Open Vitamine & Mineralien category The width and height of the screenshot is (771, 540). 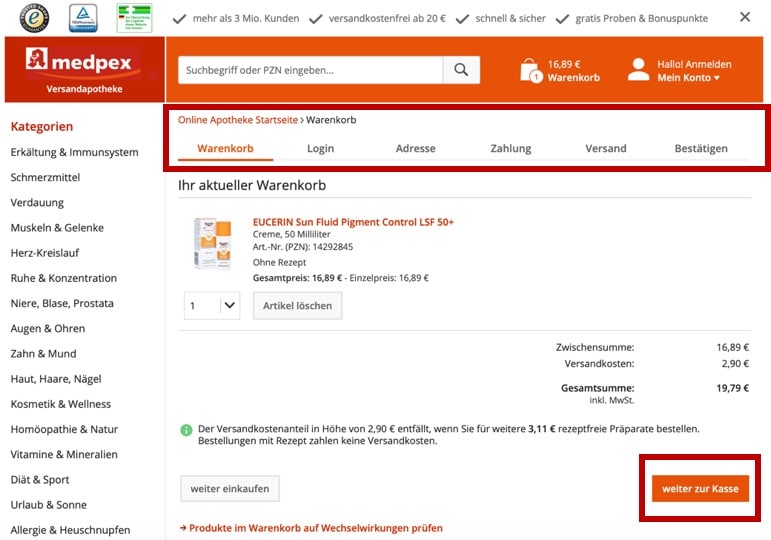click(x=64, y=454)
